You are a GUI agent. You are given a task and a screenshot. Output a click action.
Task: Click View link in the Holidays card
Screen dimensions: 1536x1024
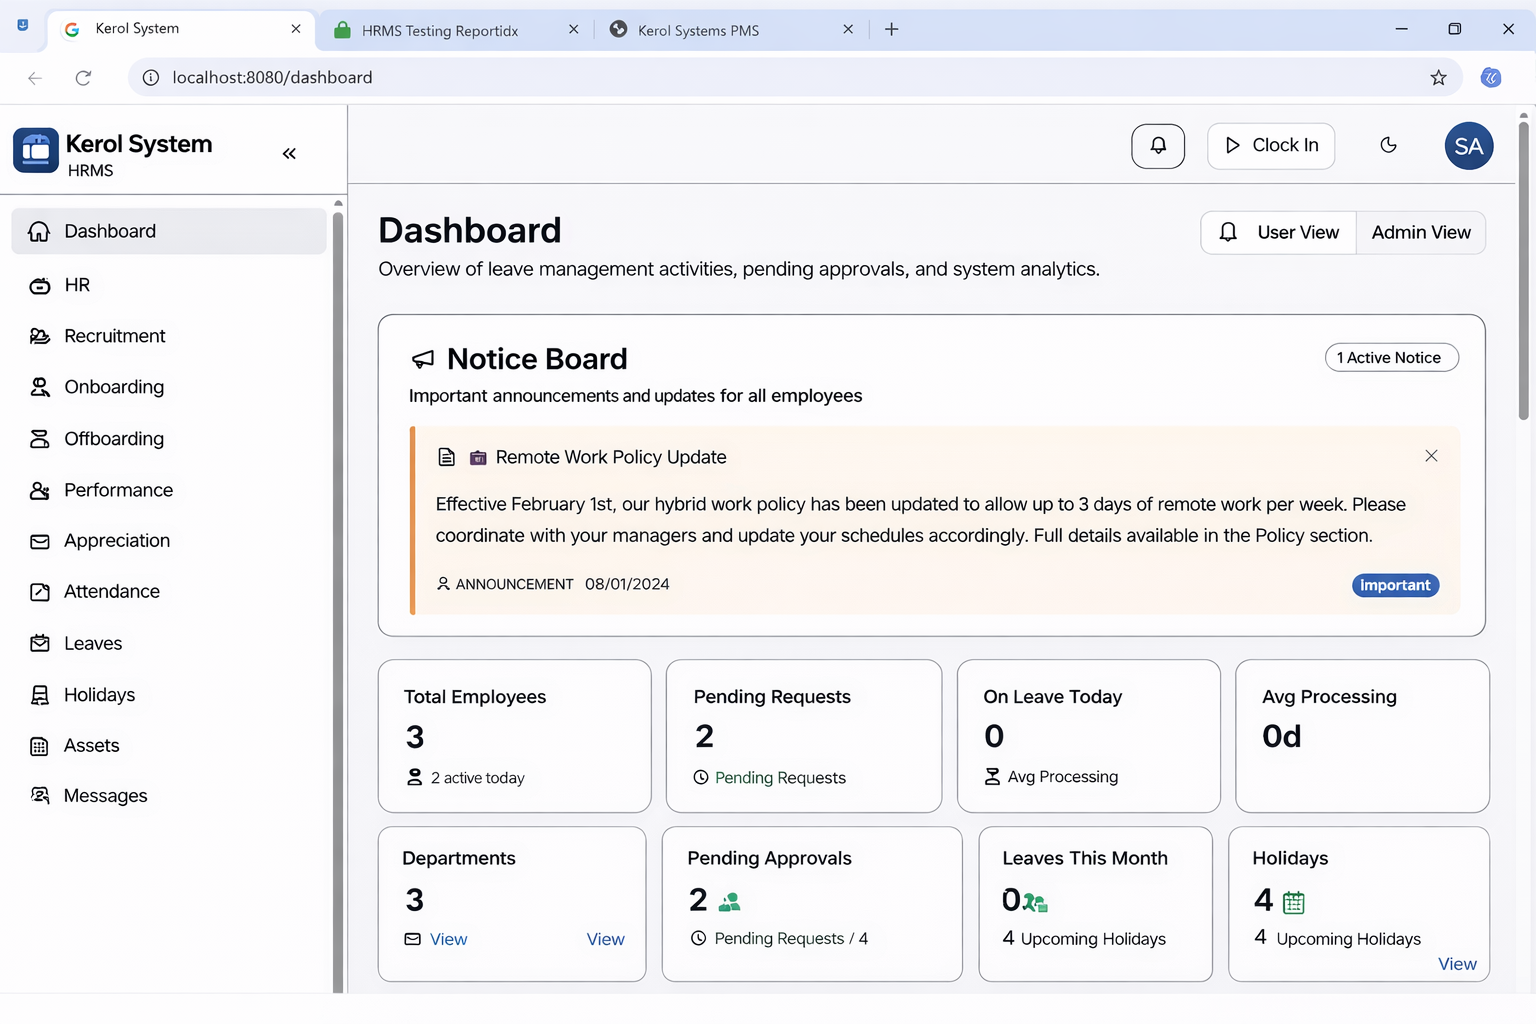click(x=1456, y=964)
